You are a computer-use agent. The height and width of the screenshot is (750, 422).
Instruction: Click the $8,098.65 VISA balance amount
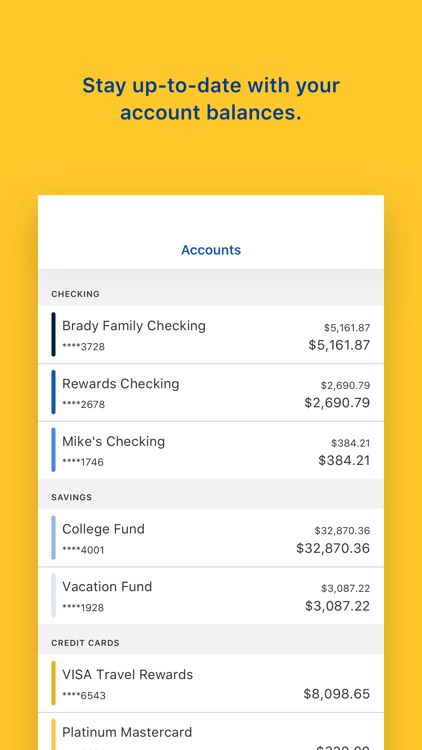click(x=337, y=694)
